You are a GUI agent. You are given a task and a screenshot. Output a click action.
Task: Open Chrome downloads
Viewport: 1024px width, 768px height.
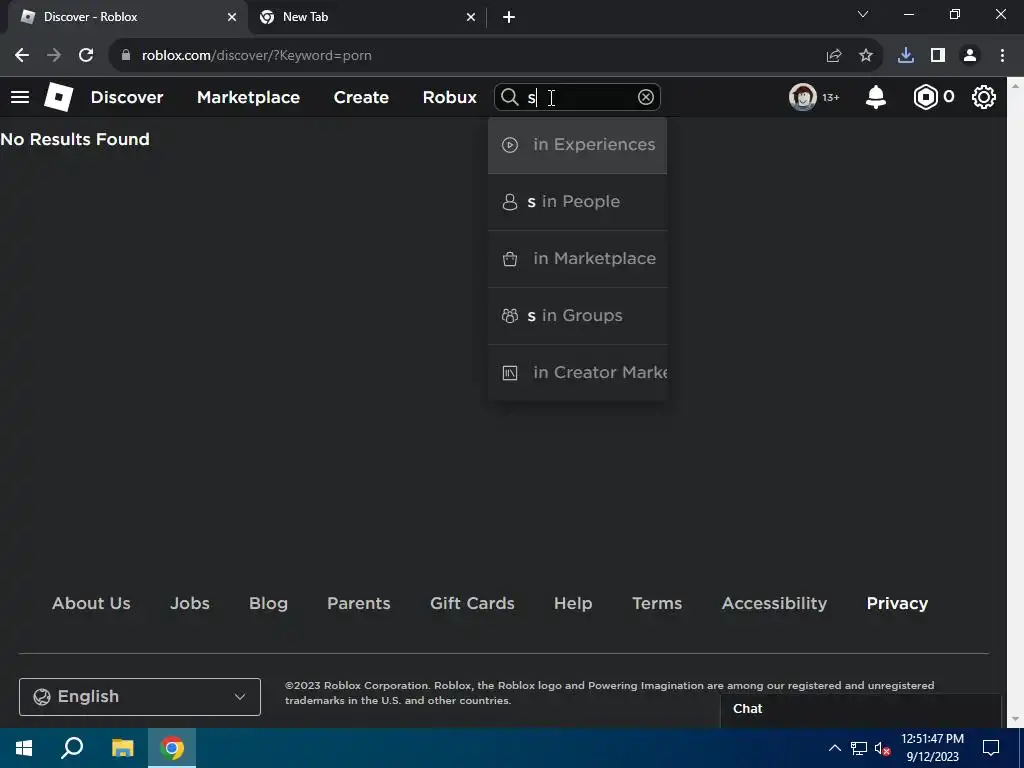click(906, 56)
